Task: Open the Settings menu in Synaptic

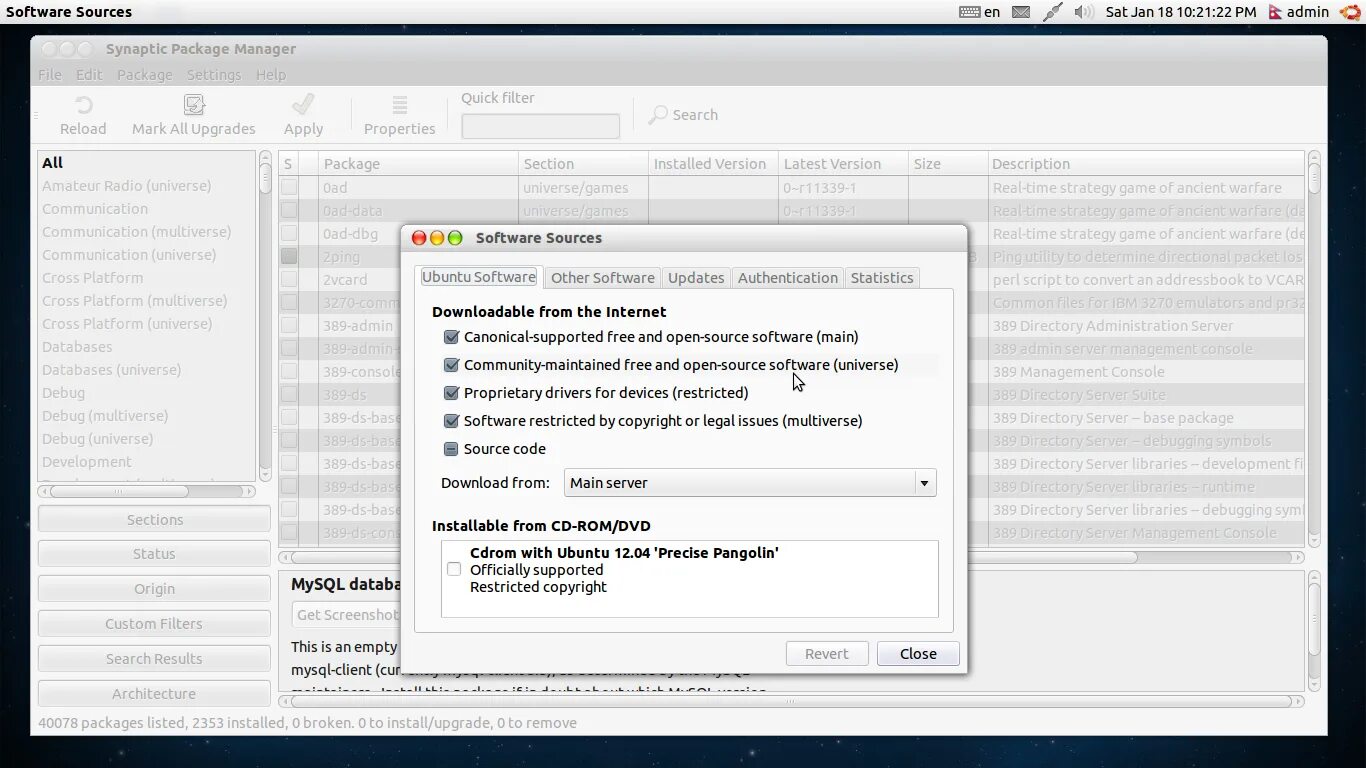Action: point(214,75)
